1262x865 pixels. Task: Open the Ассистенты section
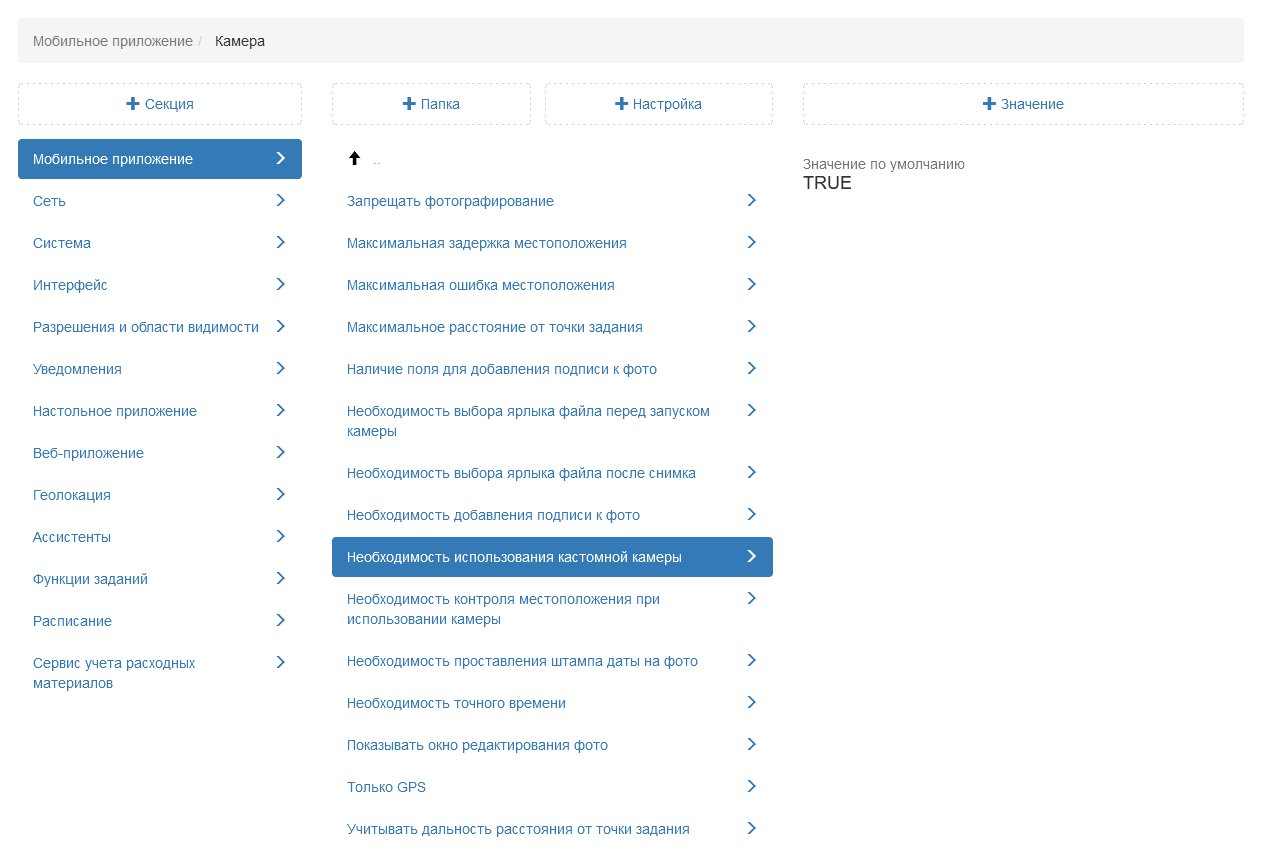pyautogui.click(x=160, y=537)
